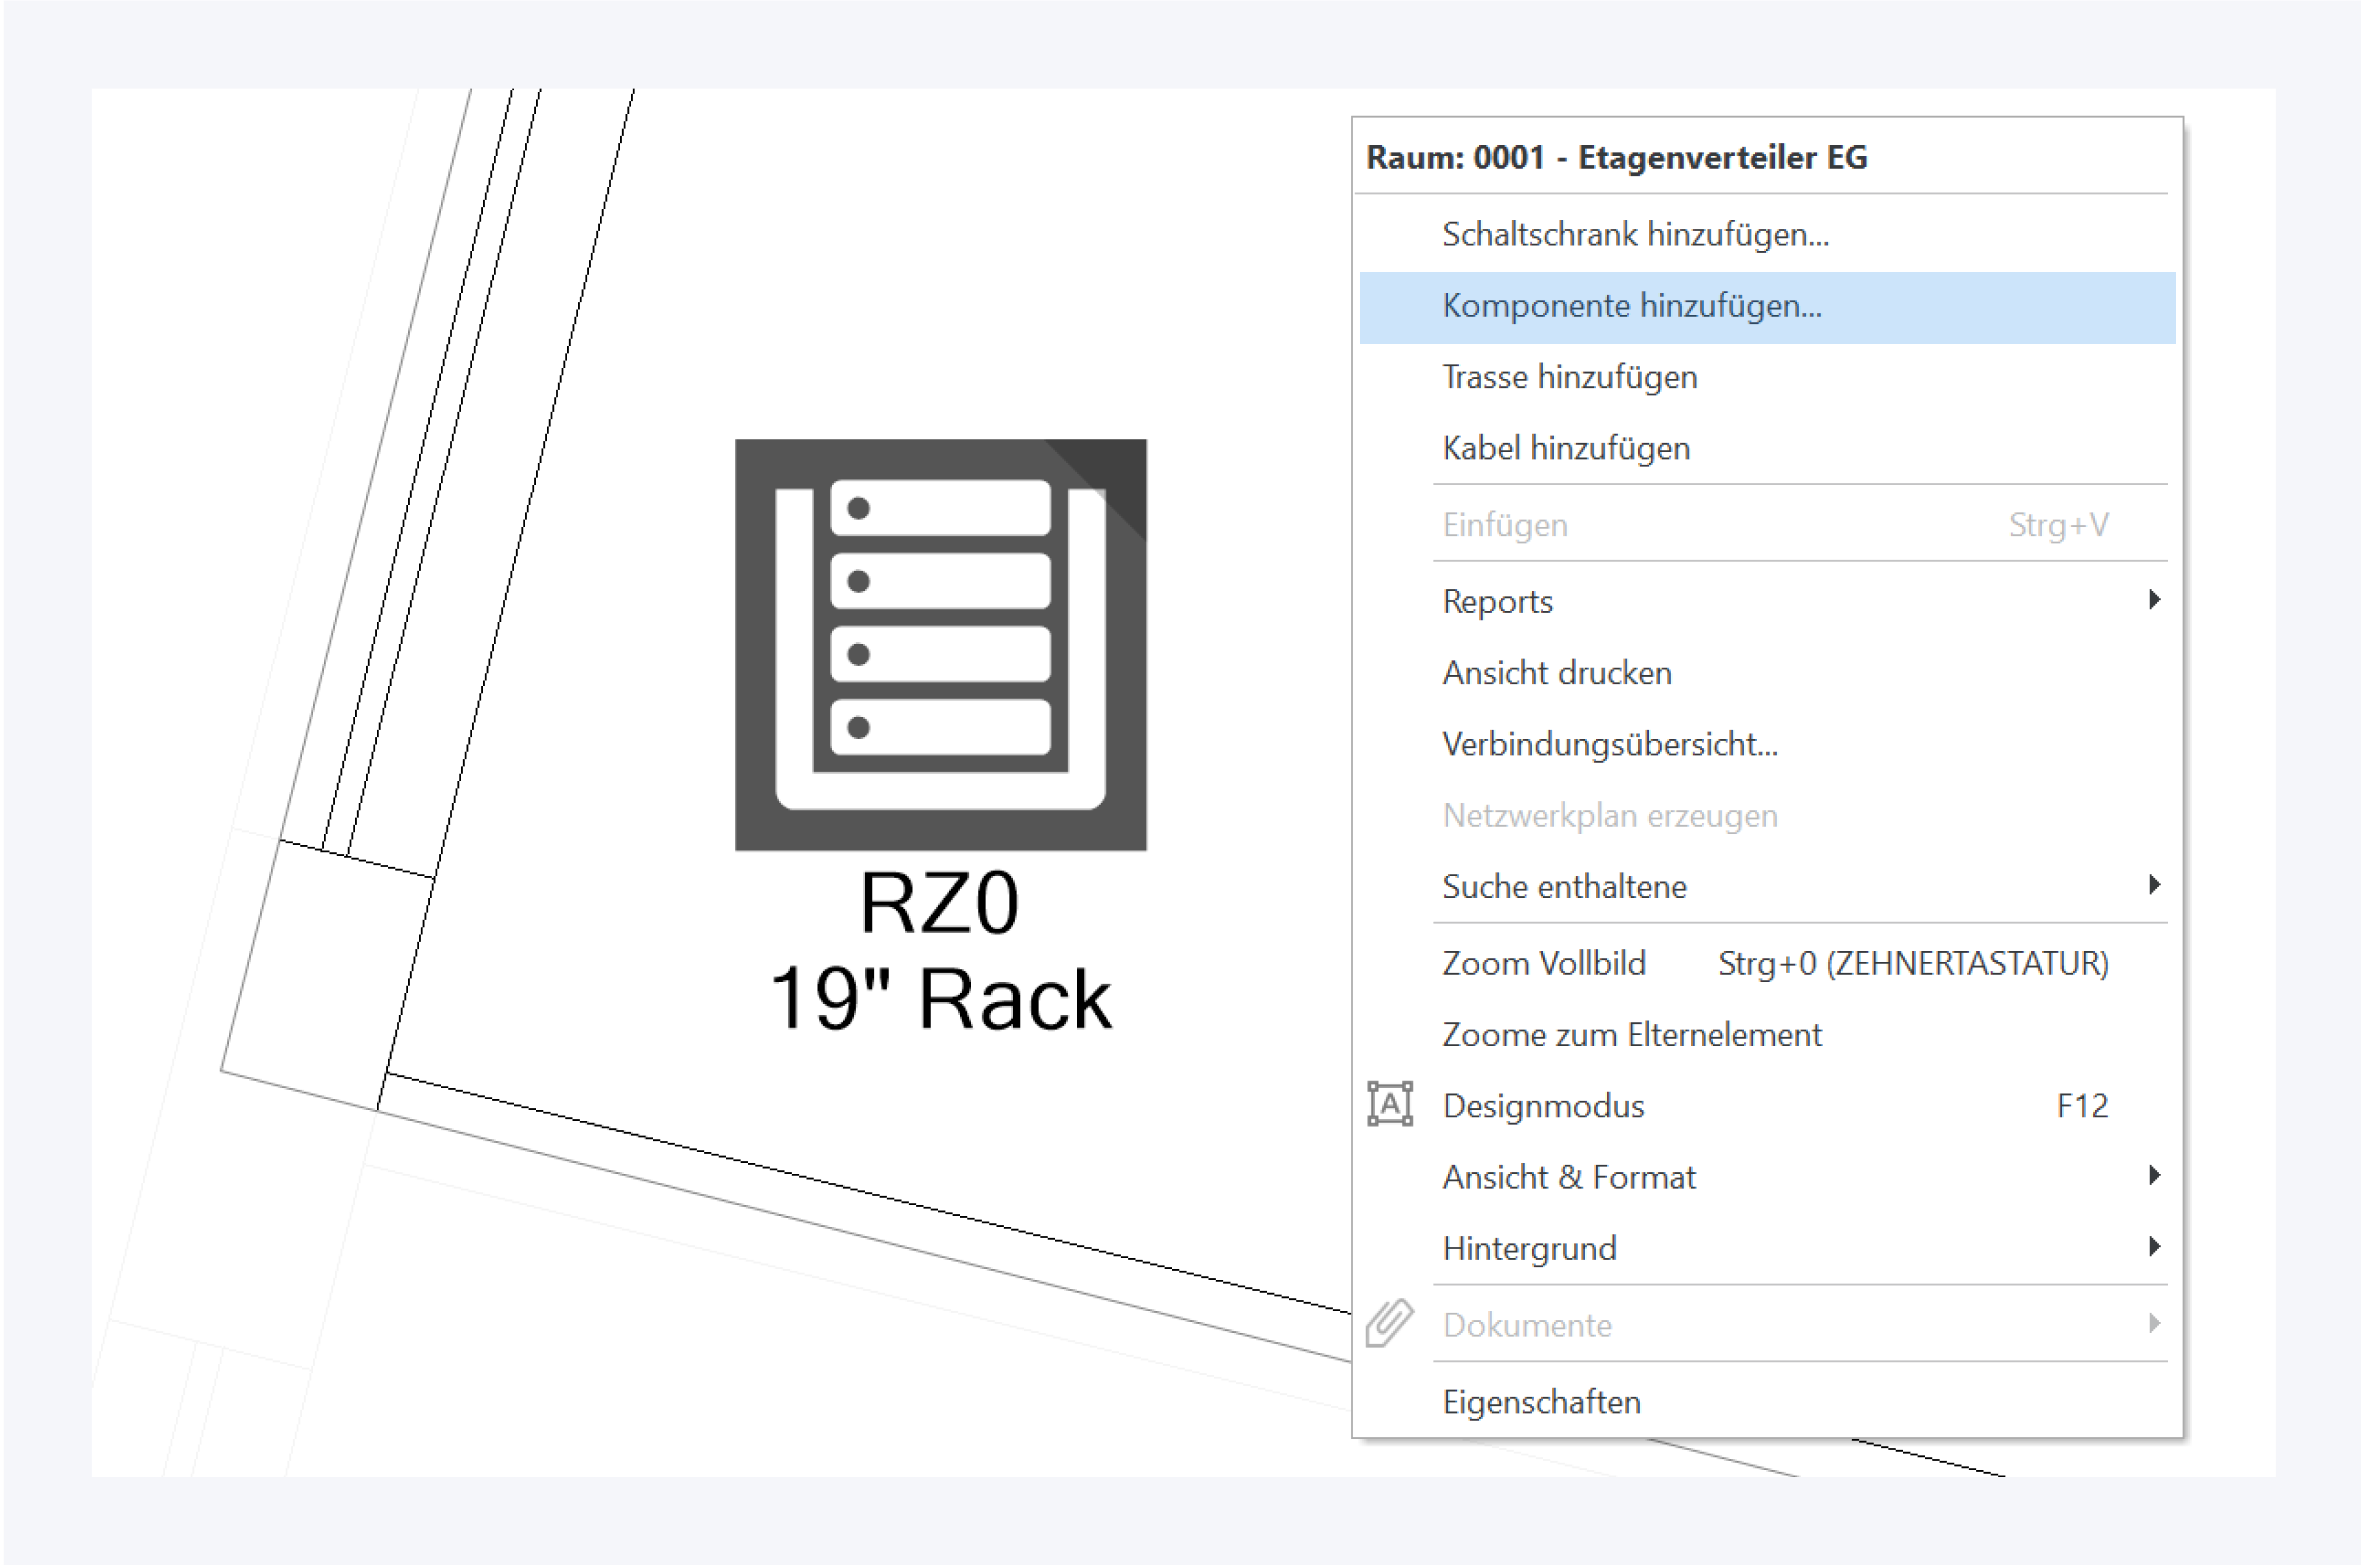This screenshot has height=1566, width=2361.
Task: Choose Zoome zum Elternelement
Action: [1631, 1034]
